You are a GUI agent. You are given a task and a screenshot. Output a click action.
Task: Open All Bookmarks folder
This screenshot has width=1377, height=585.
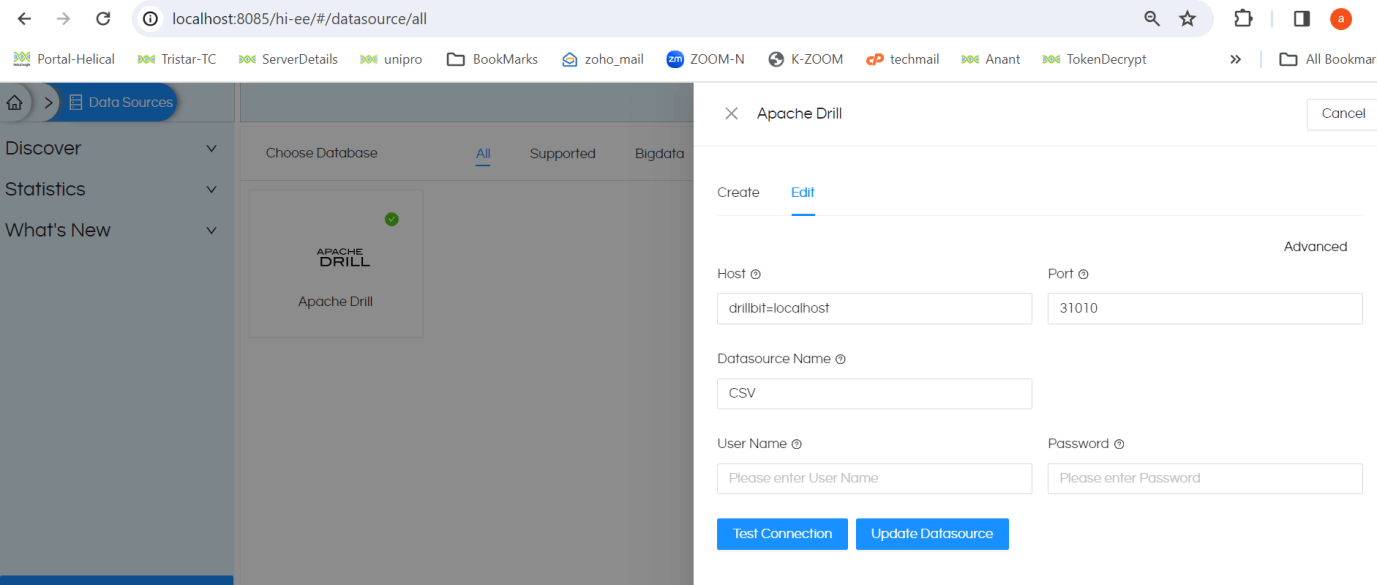1328,59
